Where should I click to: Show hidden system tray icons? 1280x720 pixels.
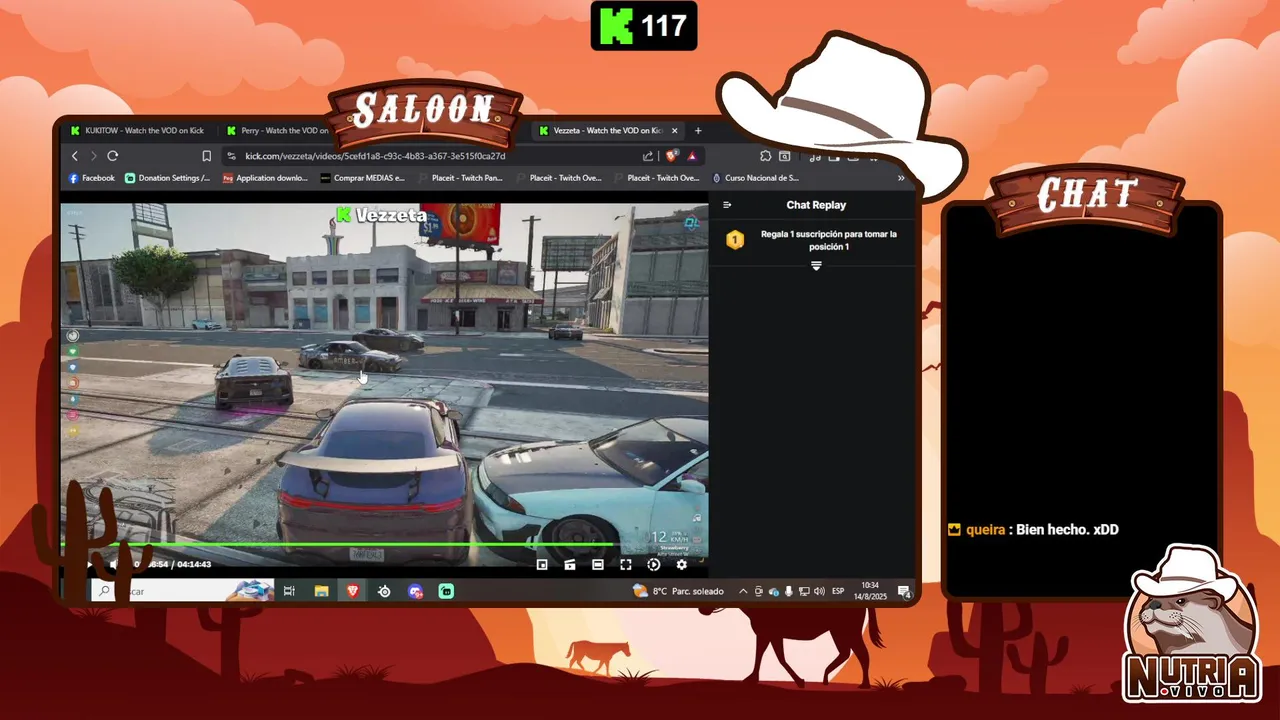743,592
